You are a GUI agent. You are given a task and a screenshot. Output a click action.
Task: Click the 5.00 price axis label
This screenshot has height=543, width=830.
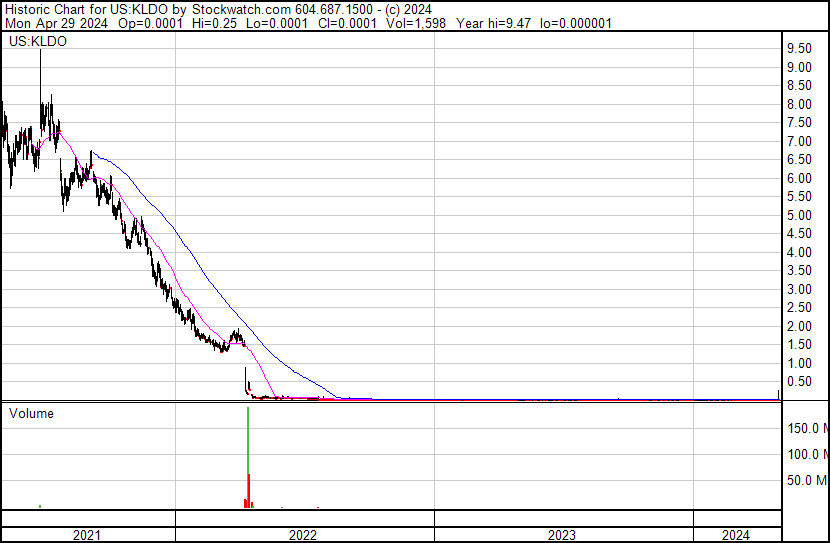[x=798, y=216]
